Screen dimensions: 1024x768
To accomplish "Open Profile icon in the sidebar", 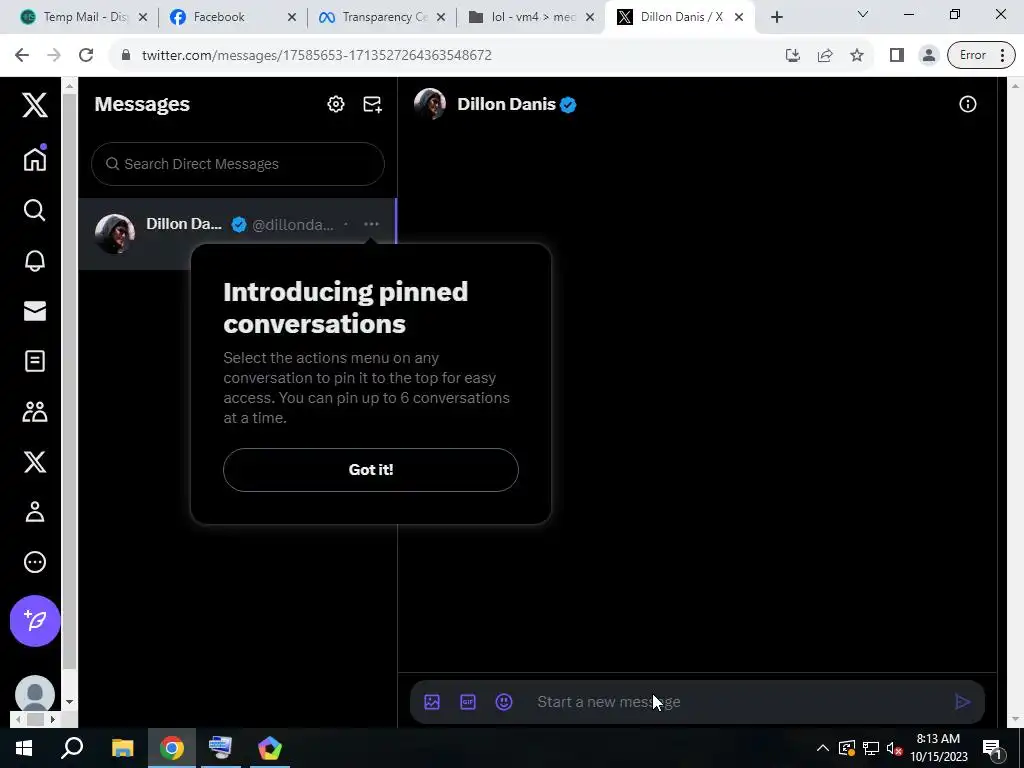I will [x=35, y=512].
